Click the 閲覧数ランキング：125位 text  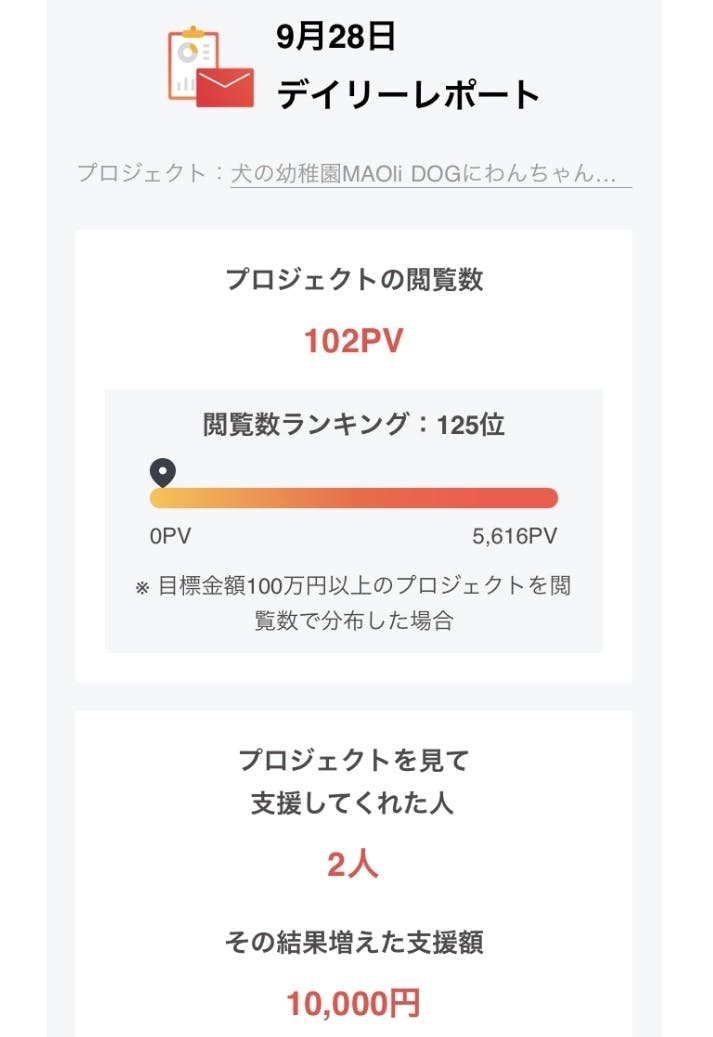(354, 425)
